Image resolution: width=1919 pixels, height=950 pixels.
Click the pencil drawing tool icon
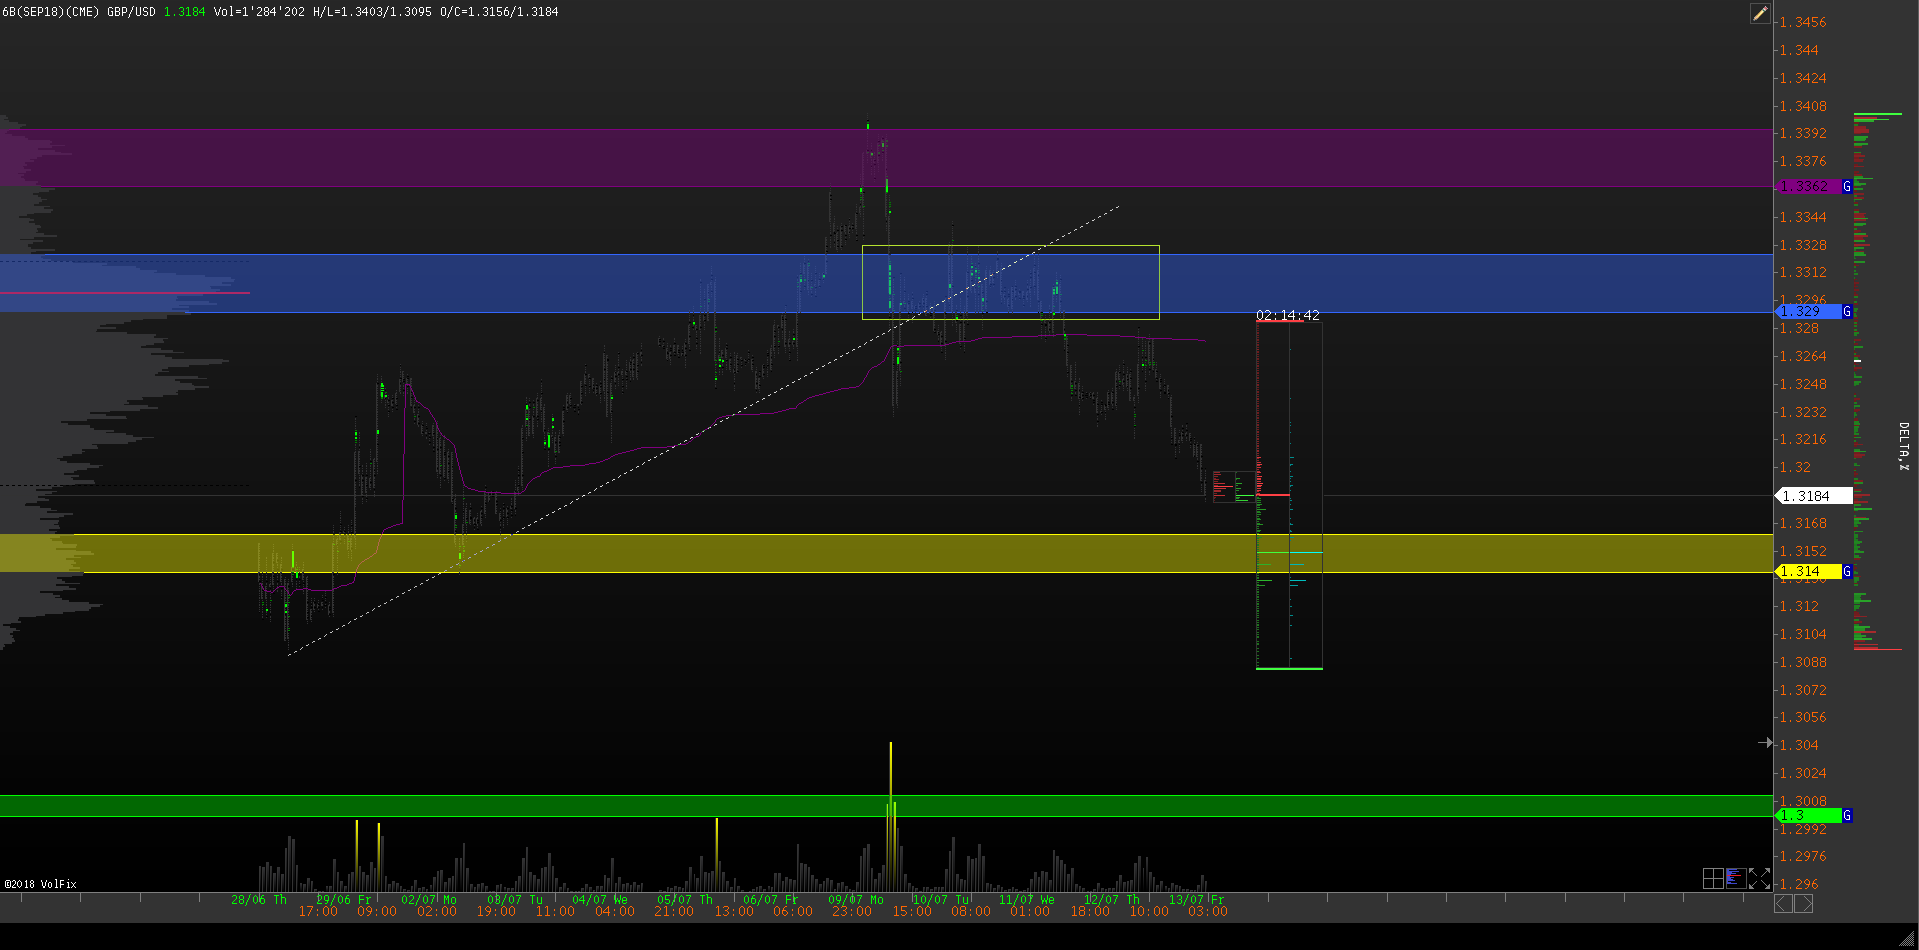pyautogui.click(x=1760, y=13)
